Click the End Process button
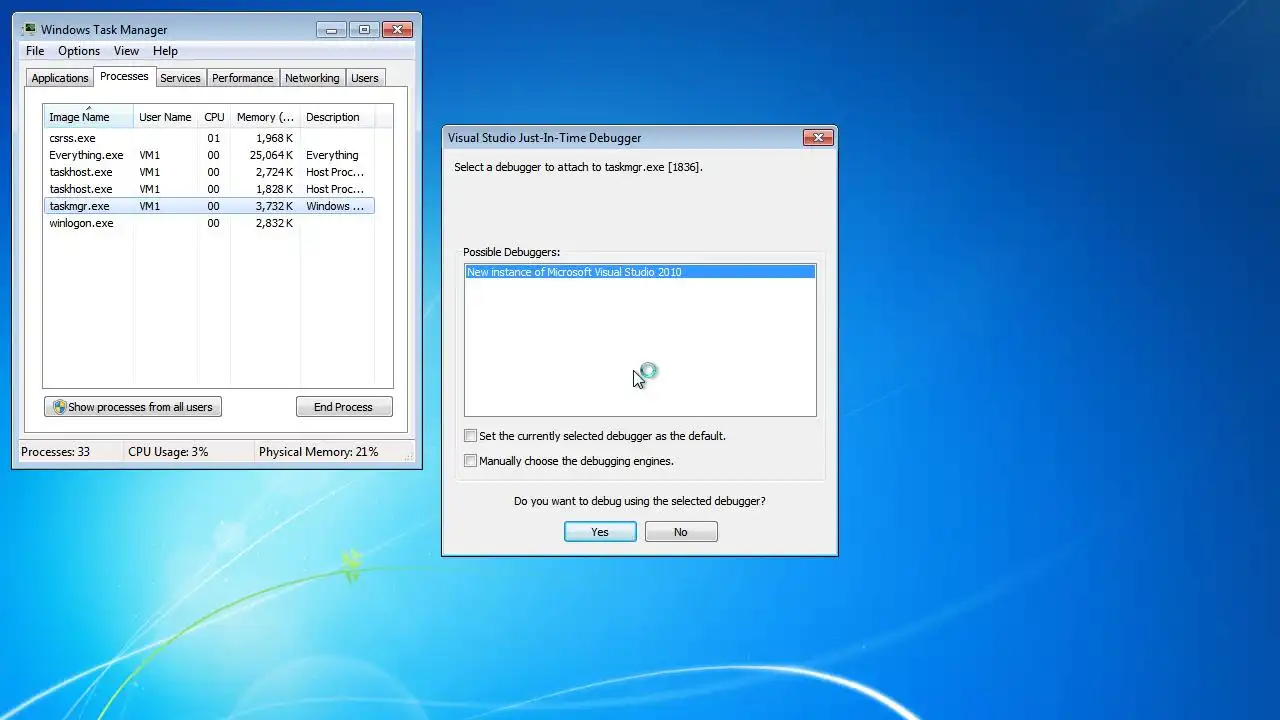Viewport: 1280px width, 720px height. pos(343,407)
